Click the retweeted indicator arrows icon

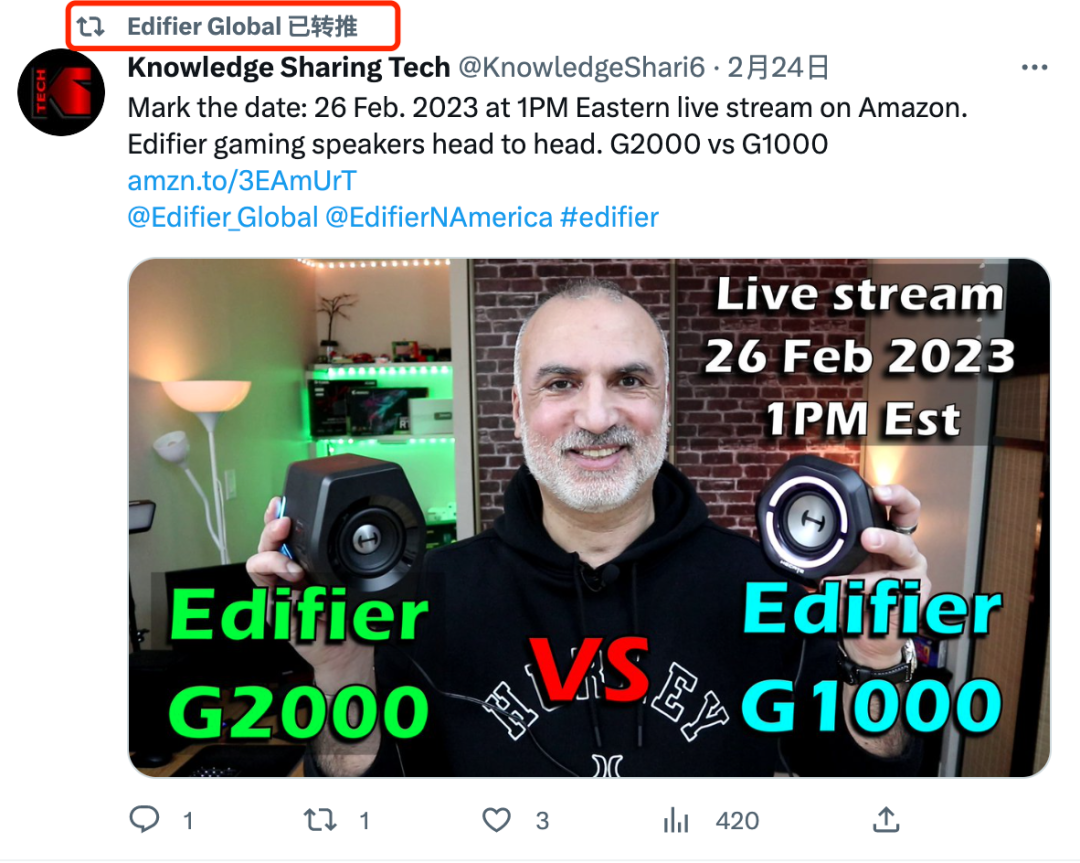coord(90,27)
